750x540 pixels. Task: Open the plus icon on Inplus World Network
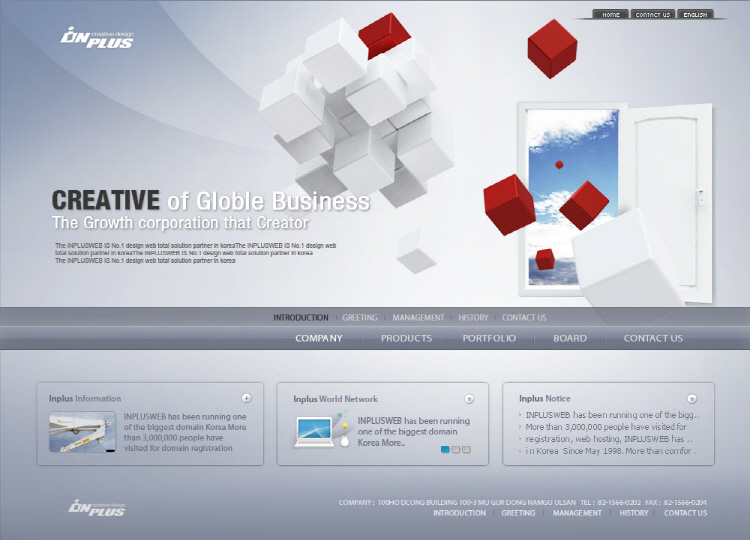(469, 398)
